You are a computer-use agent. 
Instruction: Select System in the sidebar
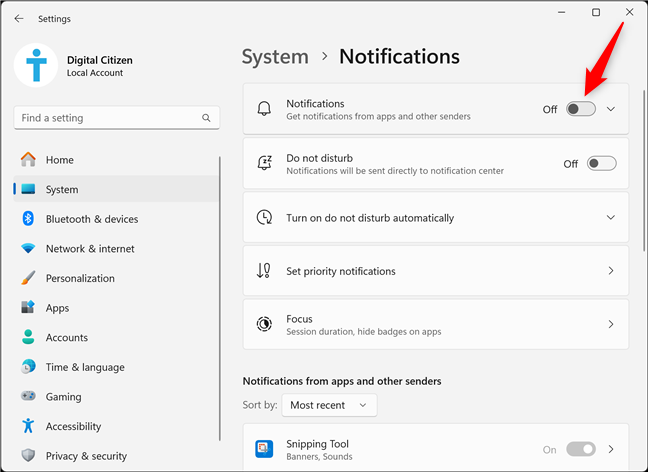pos(116,189)
